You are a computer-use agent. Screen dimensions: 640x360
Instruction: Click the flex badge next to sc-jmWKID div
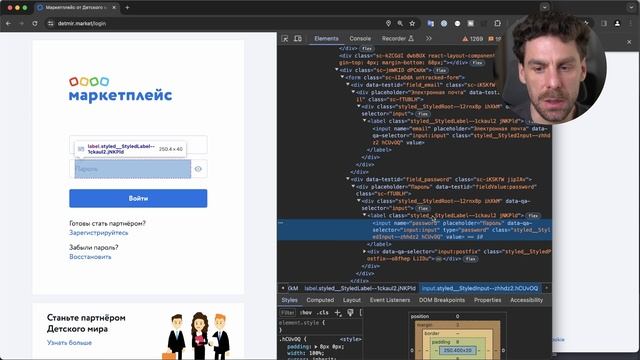441,70
